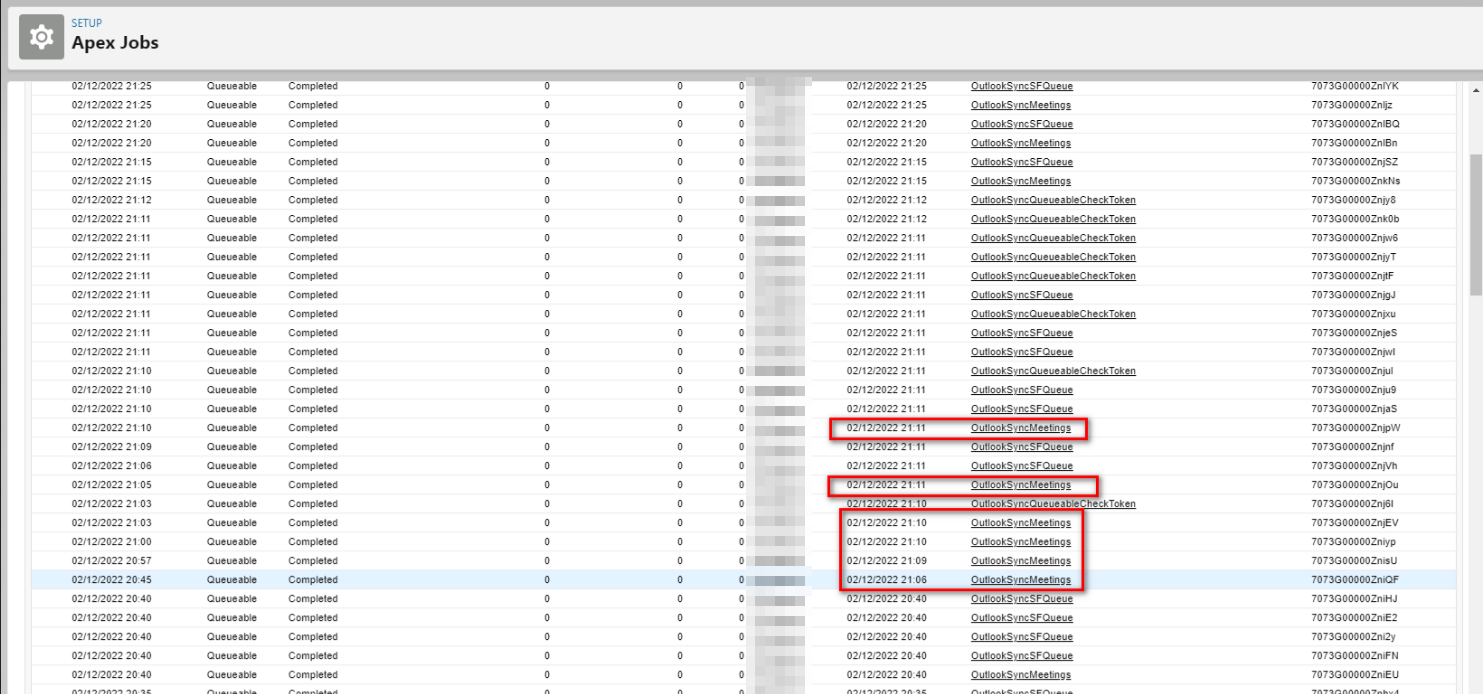Select job ID text 7073G00000ZnjOu
This screenshot has height=694, width=1483.
click(1355, 485)
